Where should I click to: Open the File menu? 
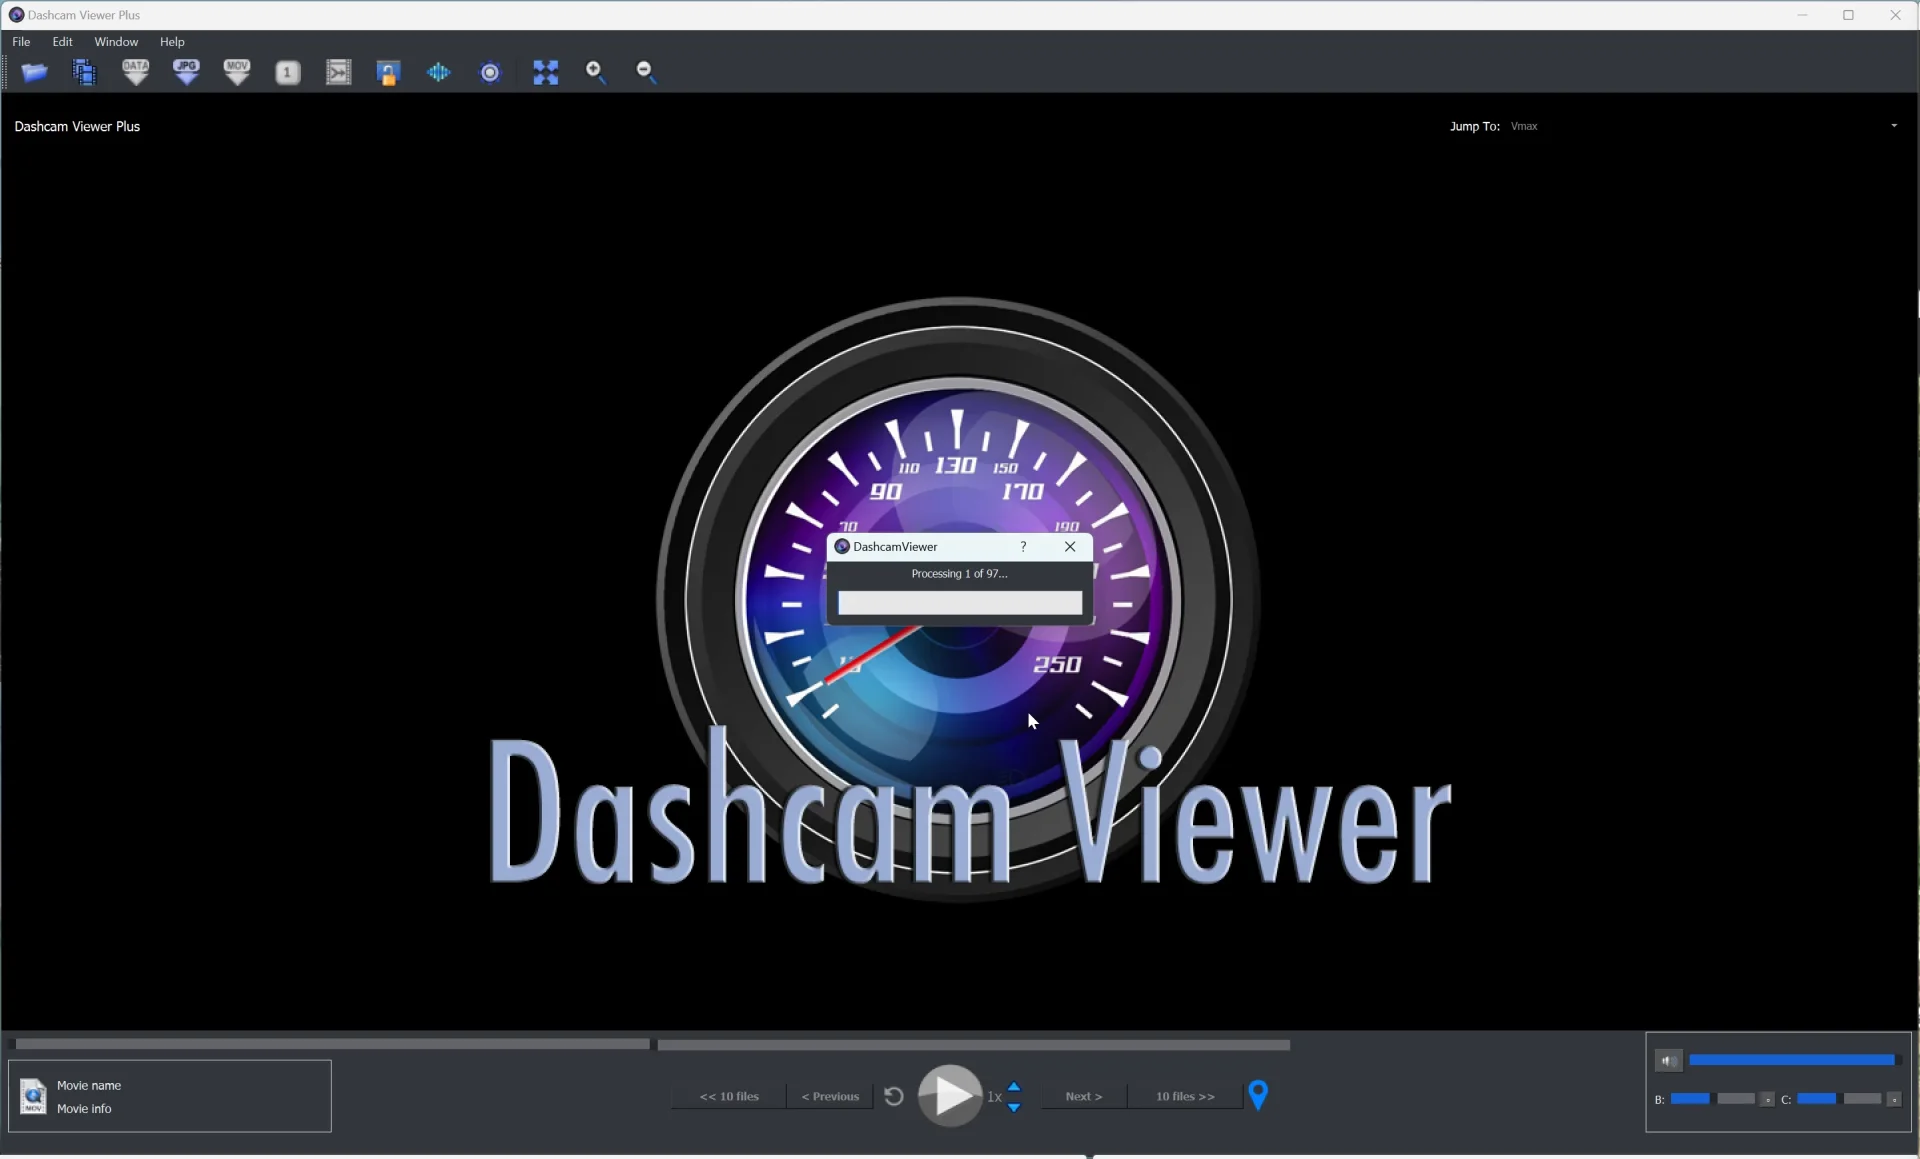pos(21,42)
